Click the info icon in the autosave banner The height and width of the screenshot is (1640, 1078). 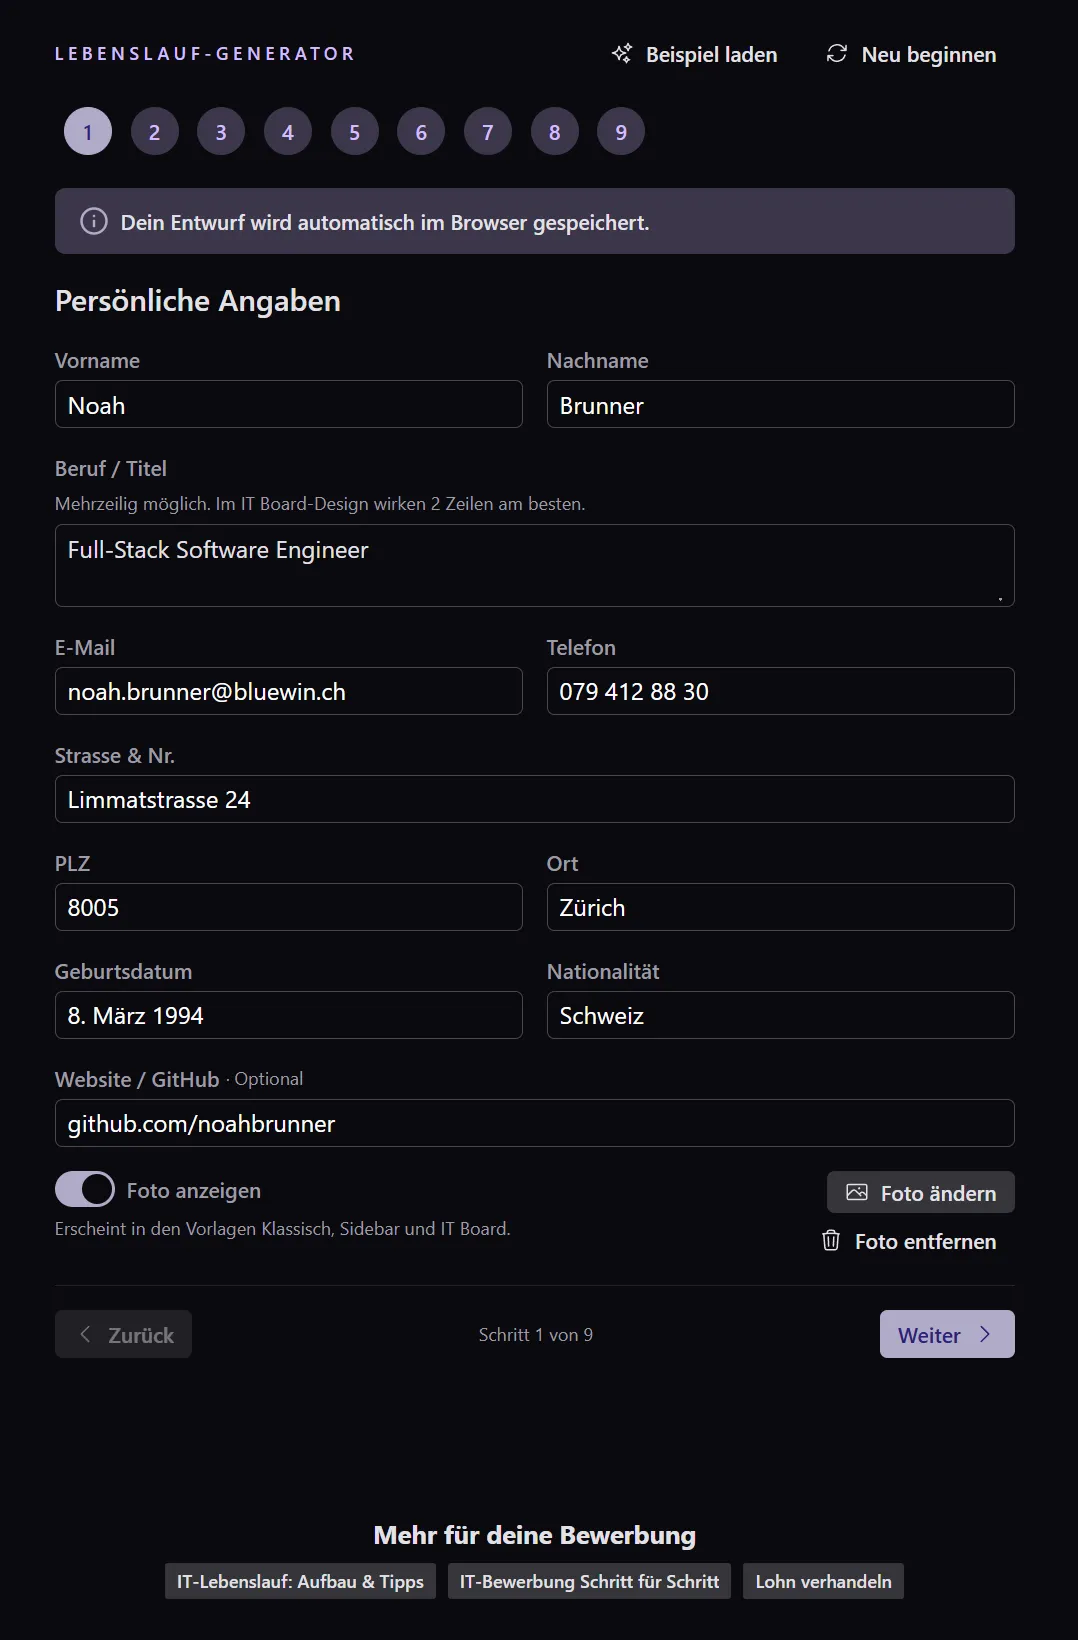point(93,221)
